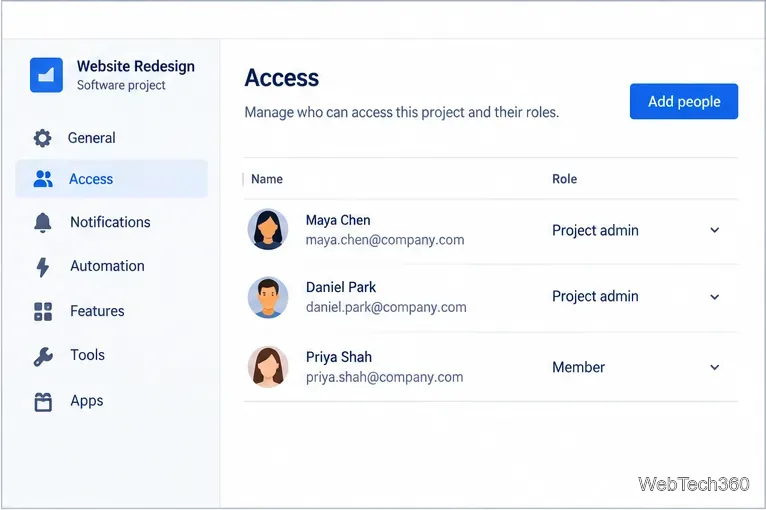Click Project admin role text for Daniel Park

(x=595, y=297)
